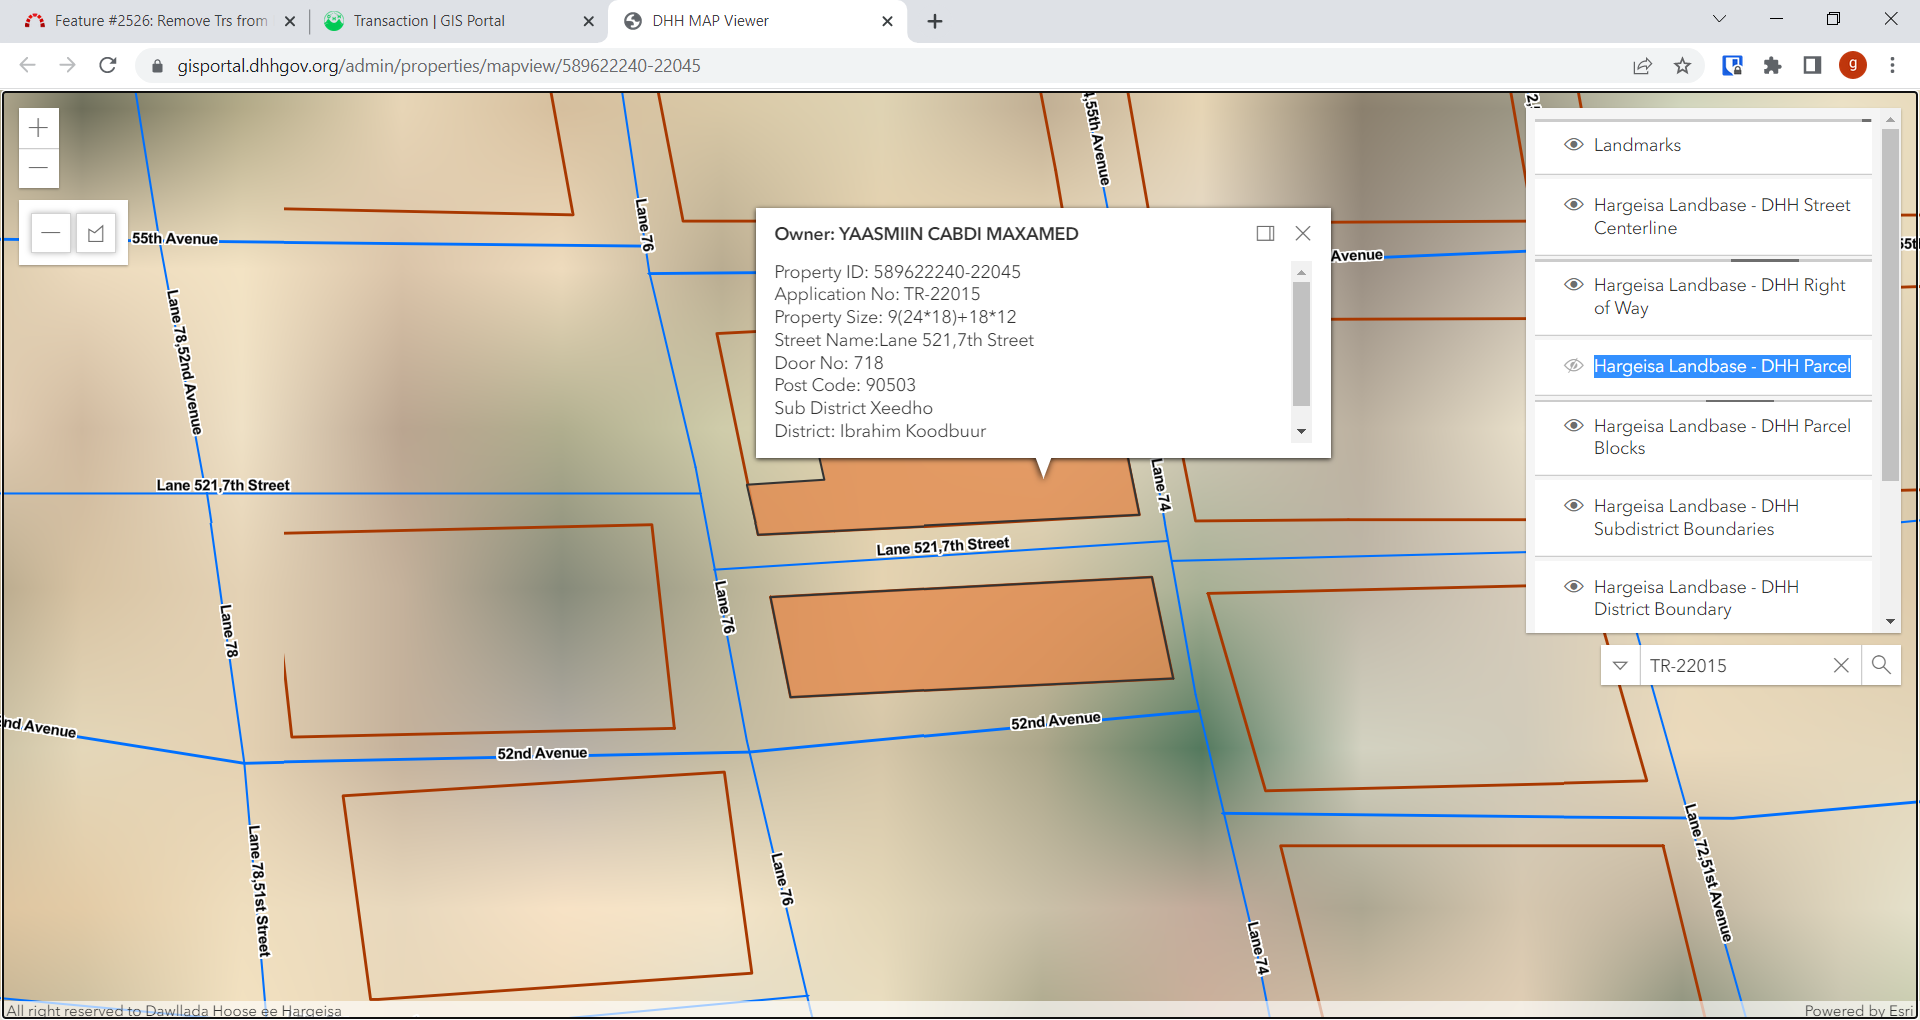Close the Feature #2526 tab
Image resolution: width=1920 pixels, height=1020 pixels.
290,21
